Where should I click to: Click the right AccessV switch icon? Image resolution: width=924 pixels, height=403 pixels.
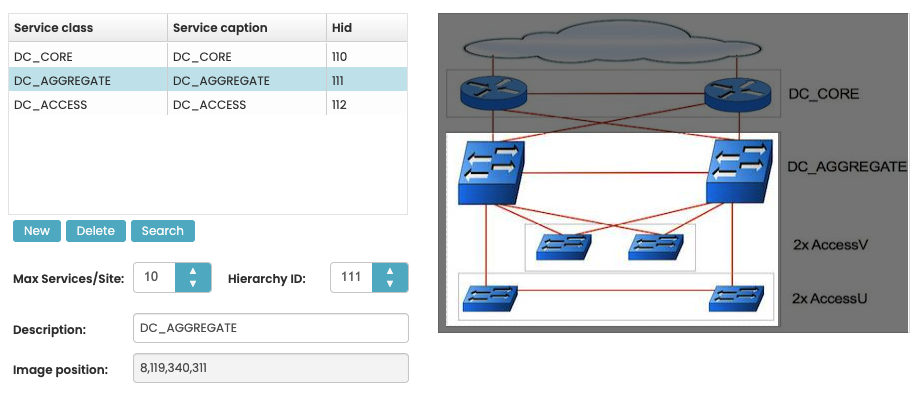(x=656, y=247)
